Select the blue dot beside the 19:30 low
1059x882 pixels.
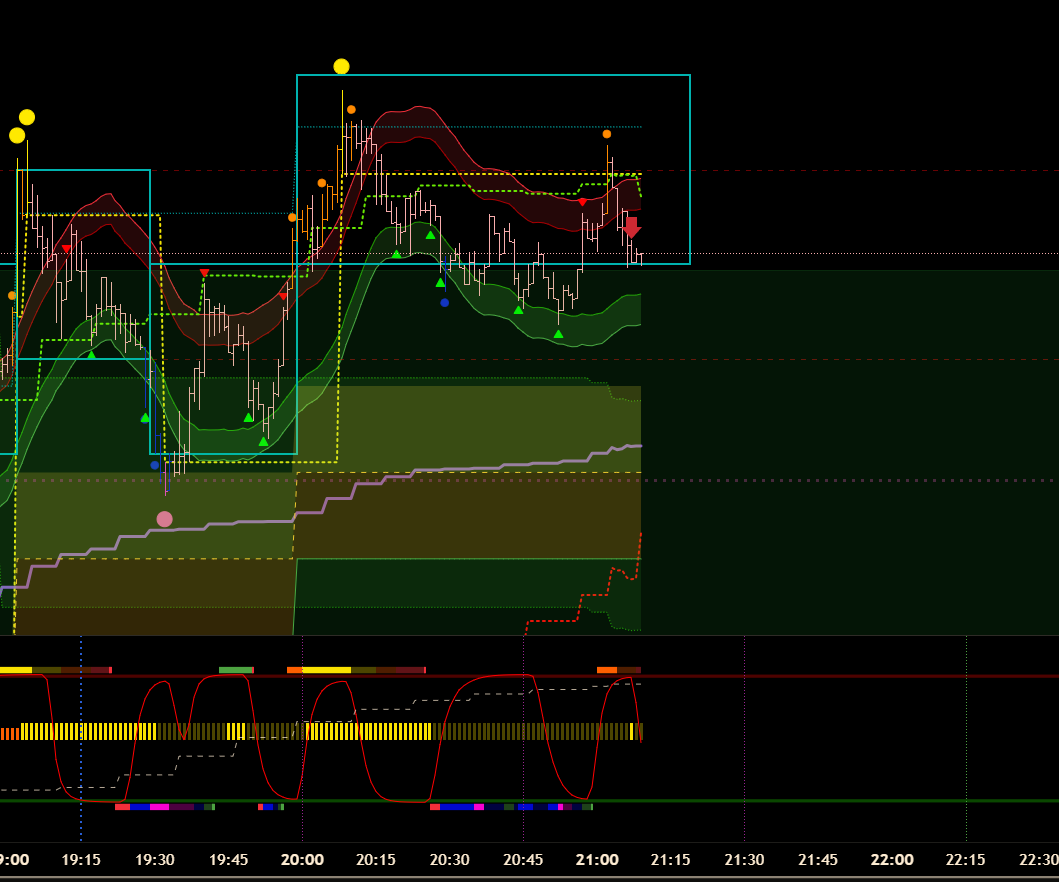[x=154, y=465]
